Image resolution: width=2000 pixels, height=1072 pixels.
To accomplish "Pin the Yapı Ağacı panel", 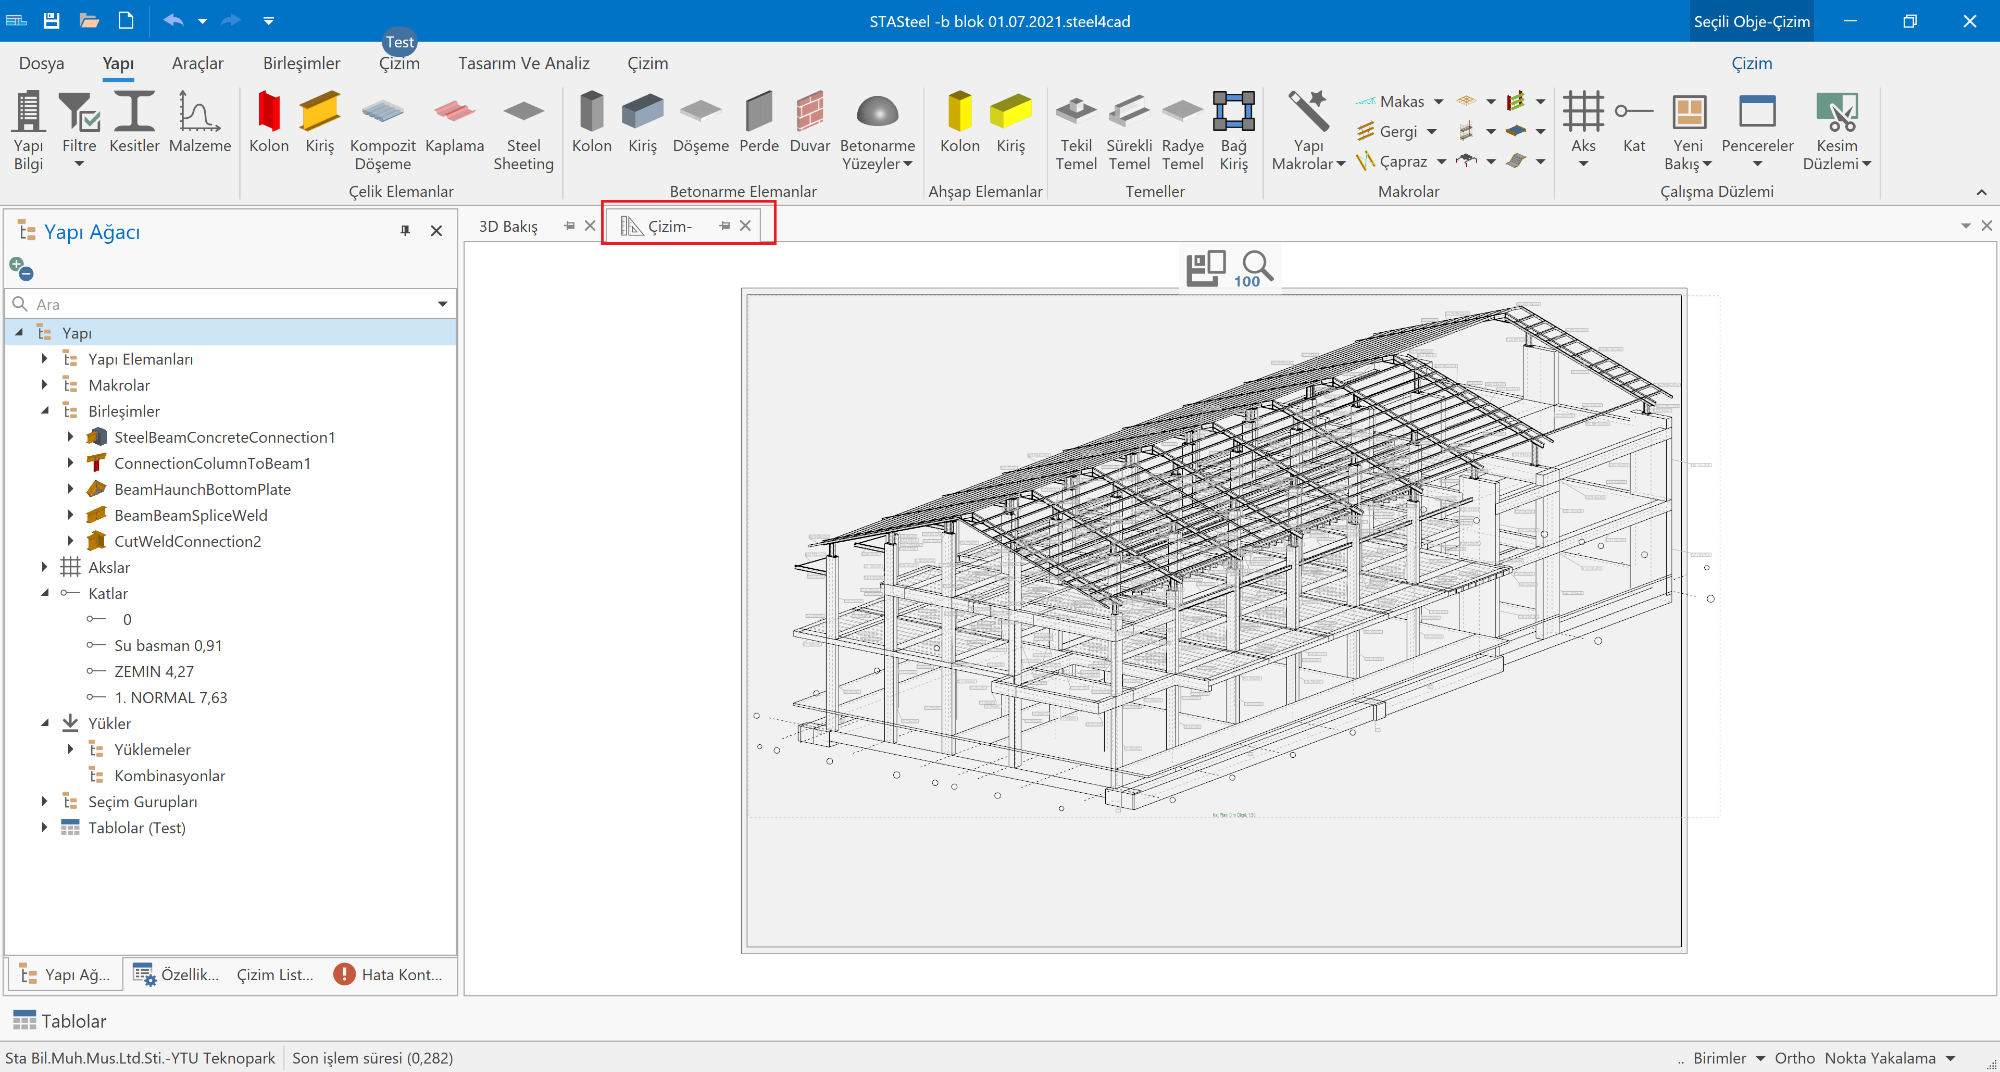I will click(405, 231).
